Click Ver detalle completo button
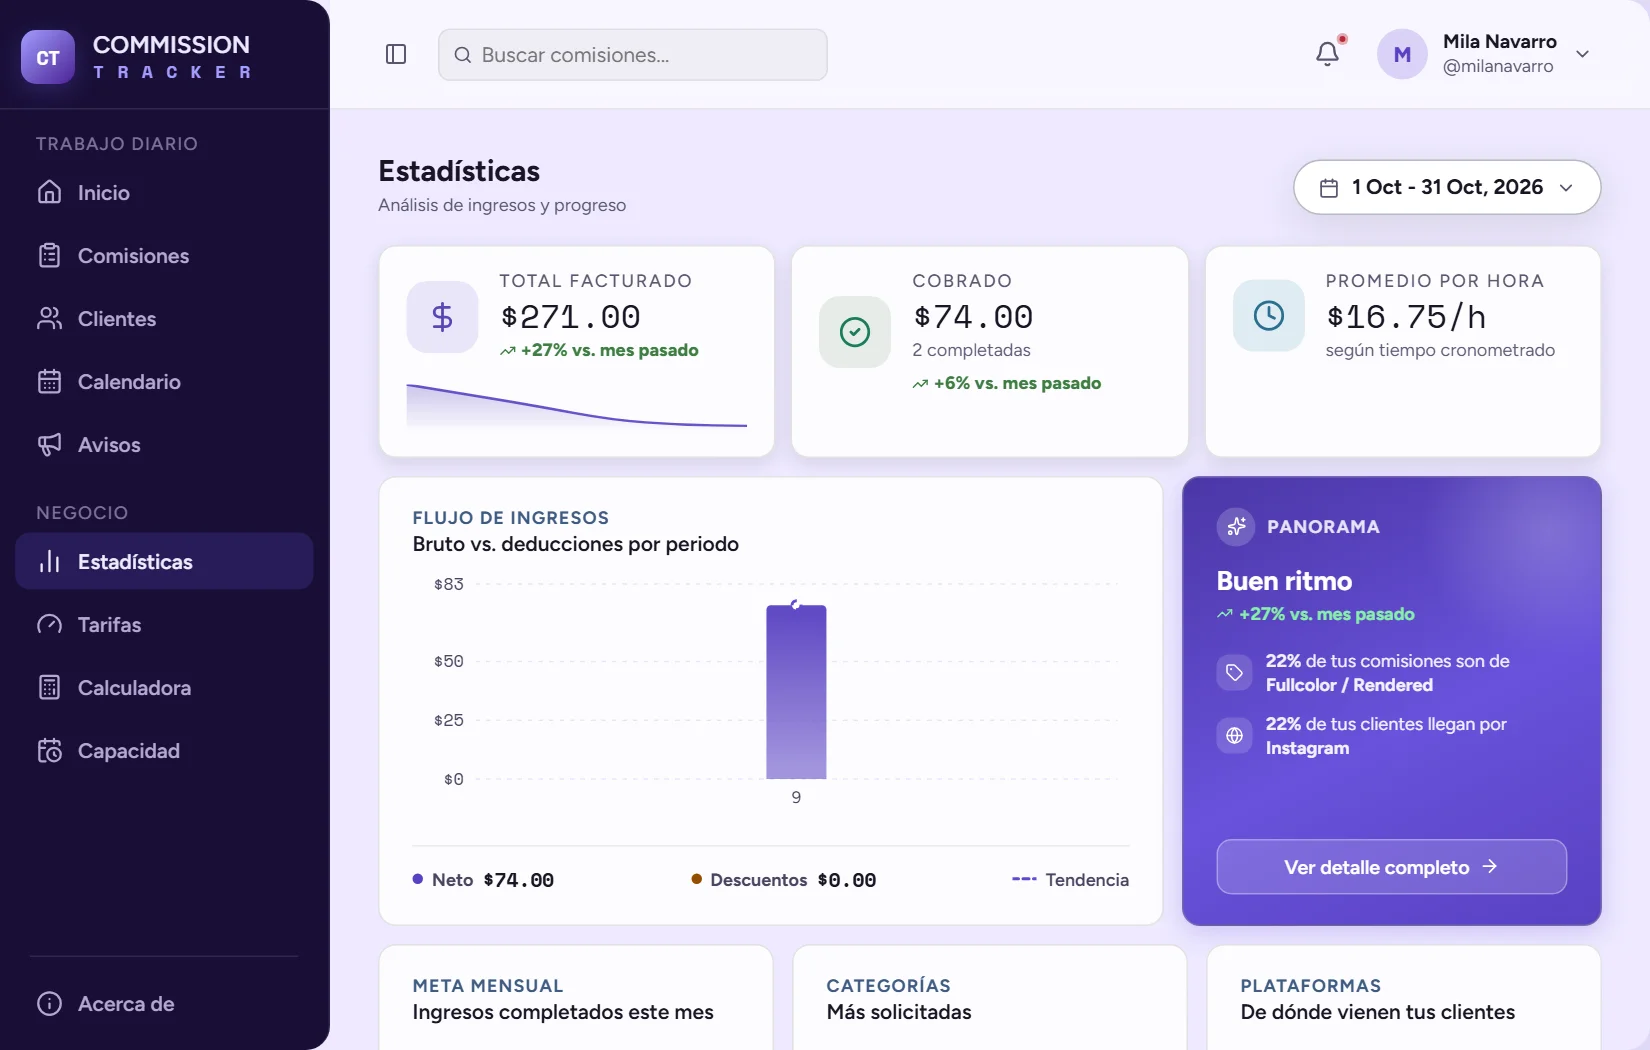Screen dimensions: 1650x1050 (1391, 867)
